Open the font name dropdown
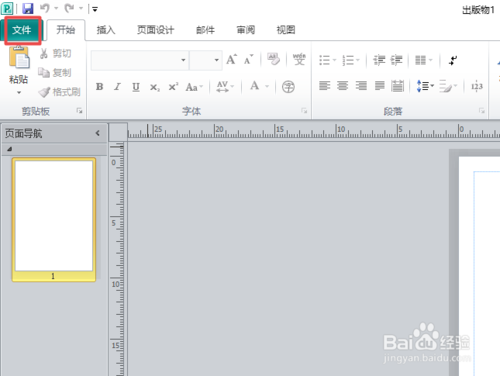 point(183,60)
